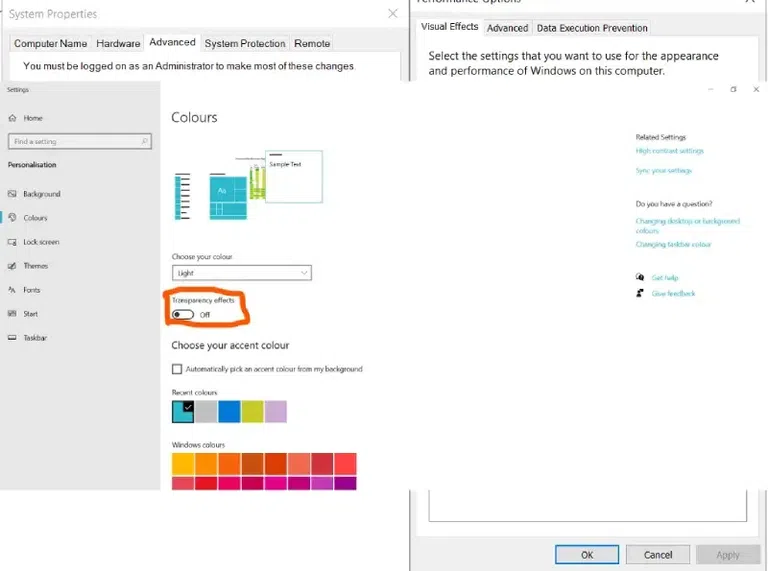This screenshot has height=571, width=768.
Task: Pick the purple Windows colour ending second row
Action: click(345, 483)
